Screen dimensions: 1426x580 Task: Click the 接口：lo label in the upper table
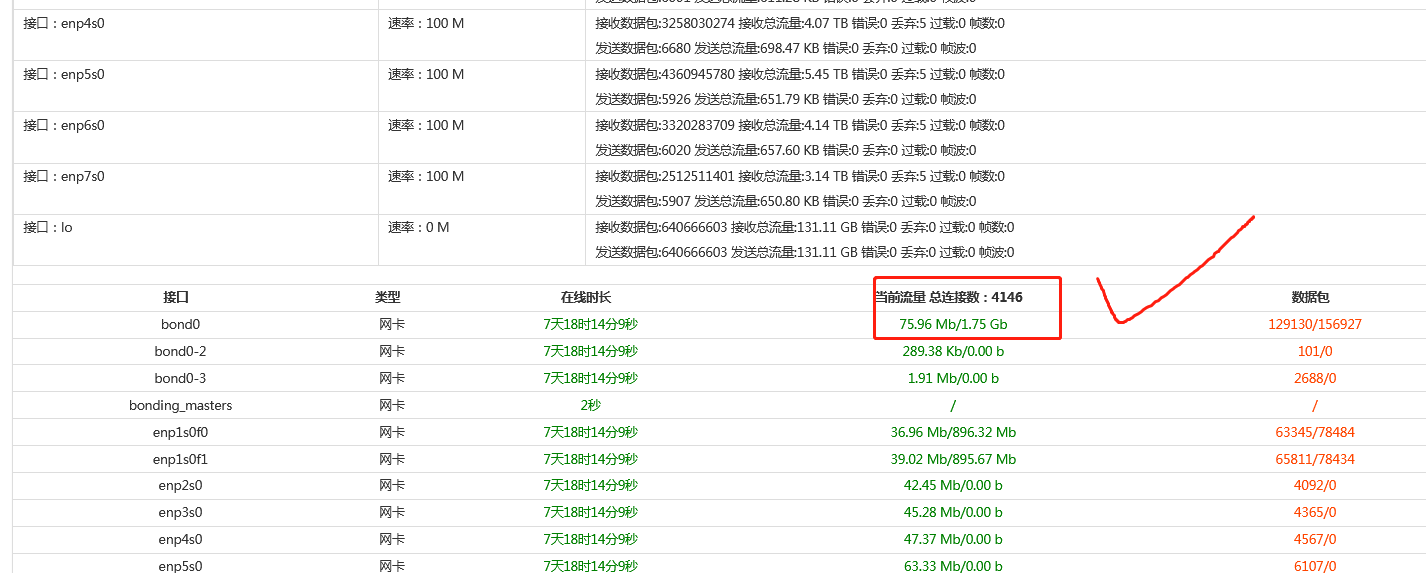(48, 227)
